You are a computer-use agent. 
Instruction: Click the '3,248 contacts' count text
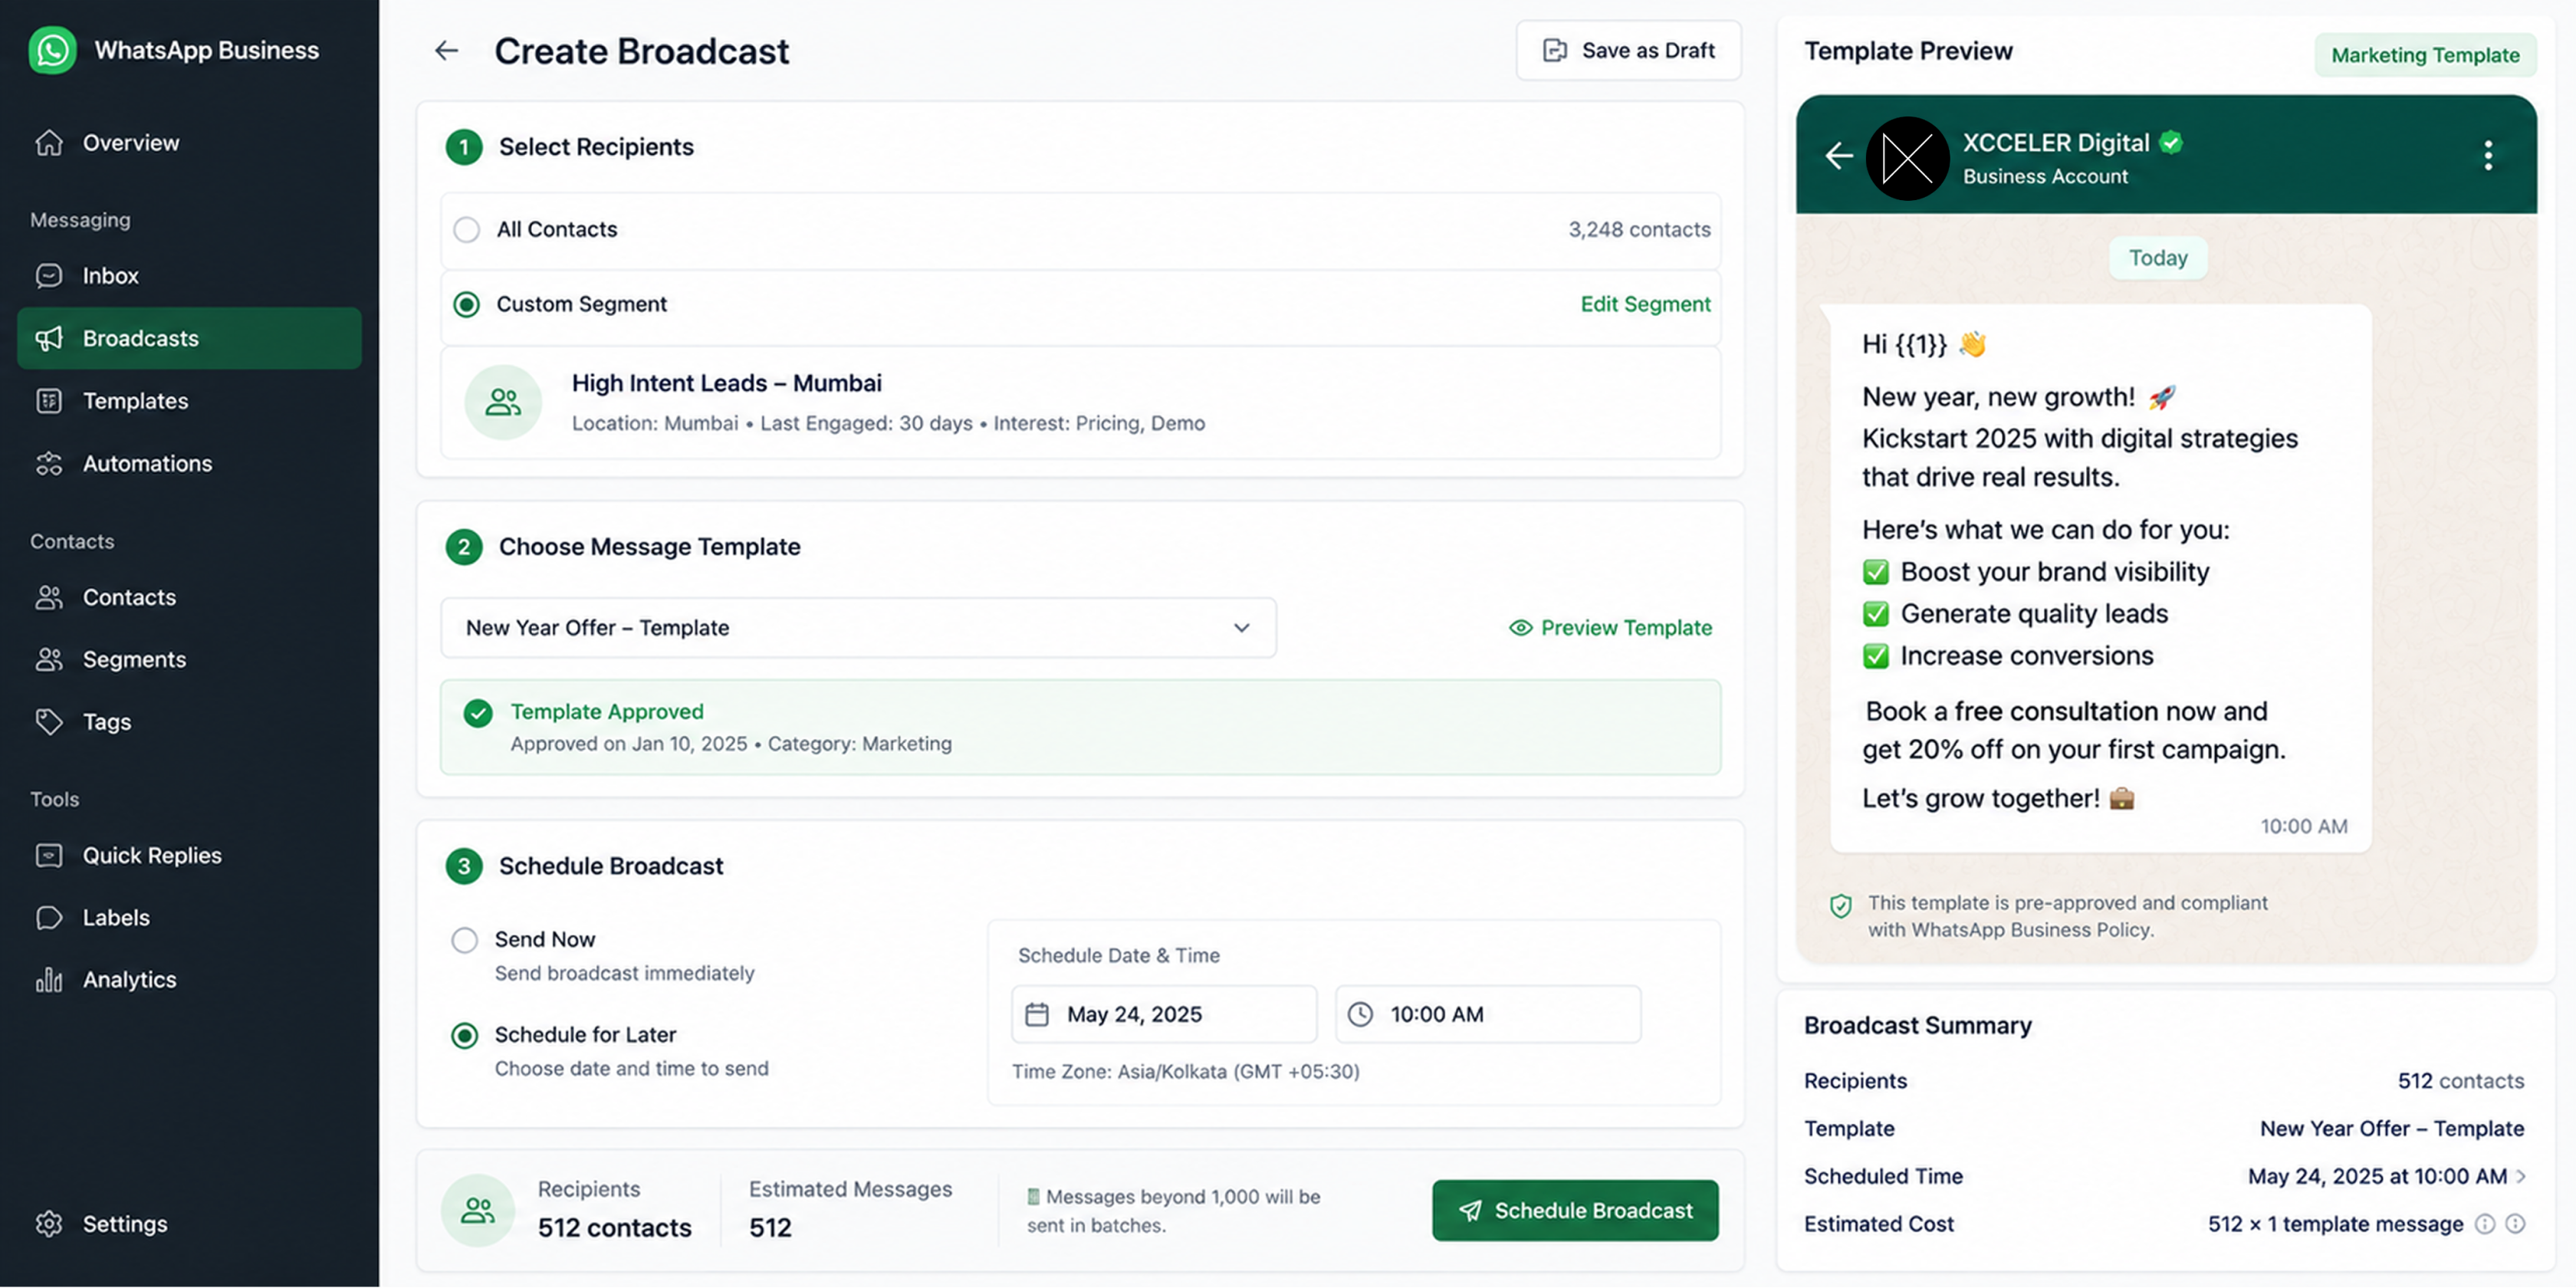(x=1639, y=230)
